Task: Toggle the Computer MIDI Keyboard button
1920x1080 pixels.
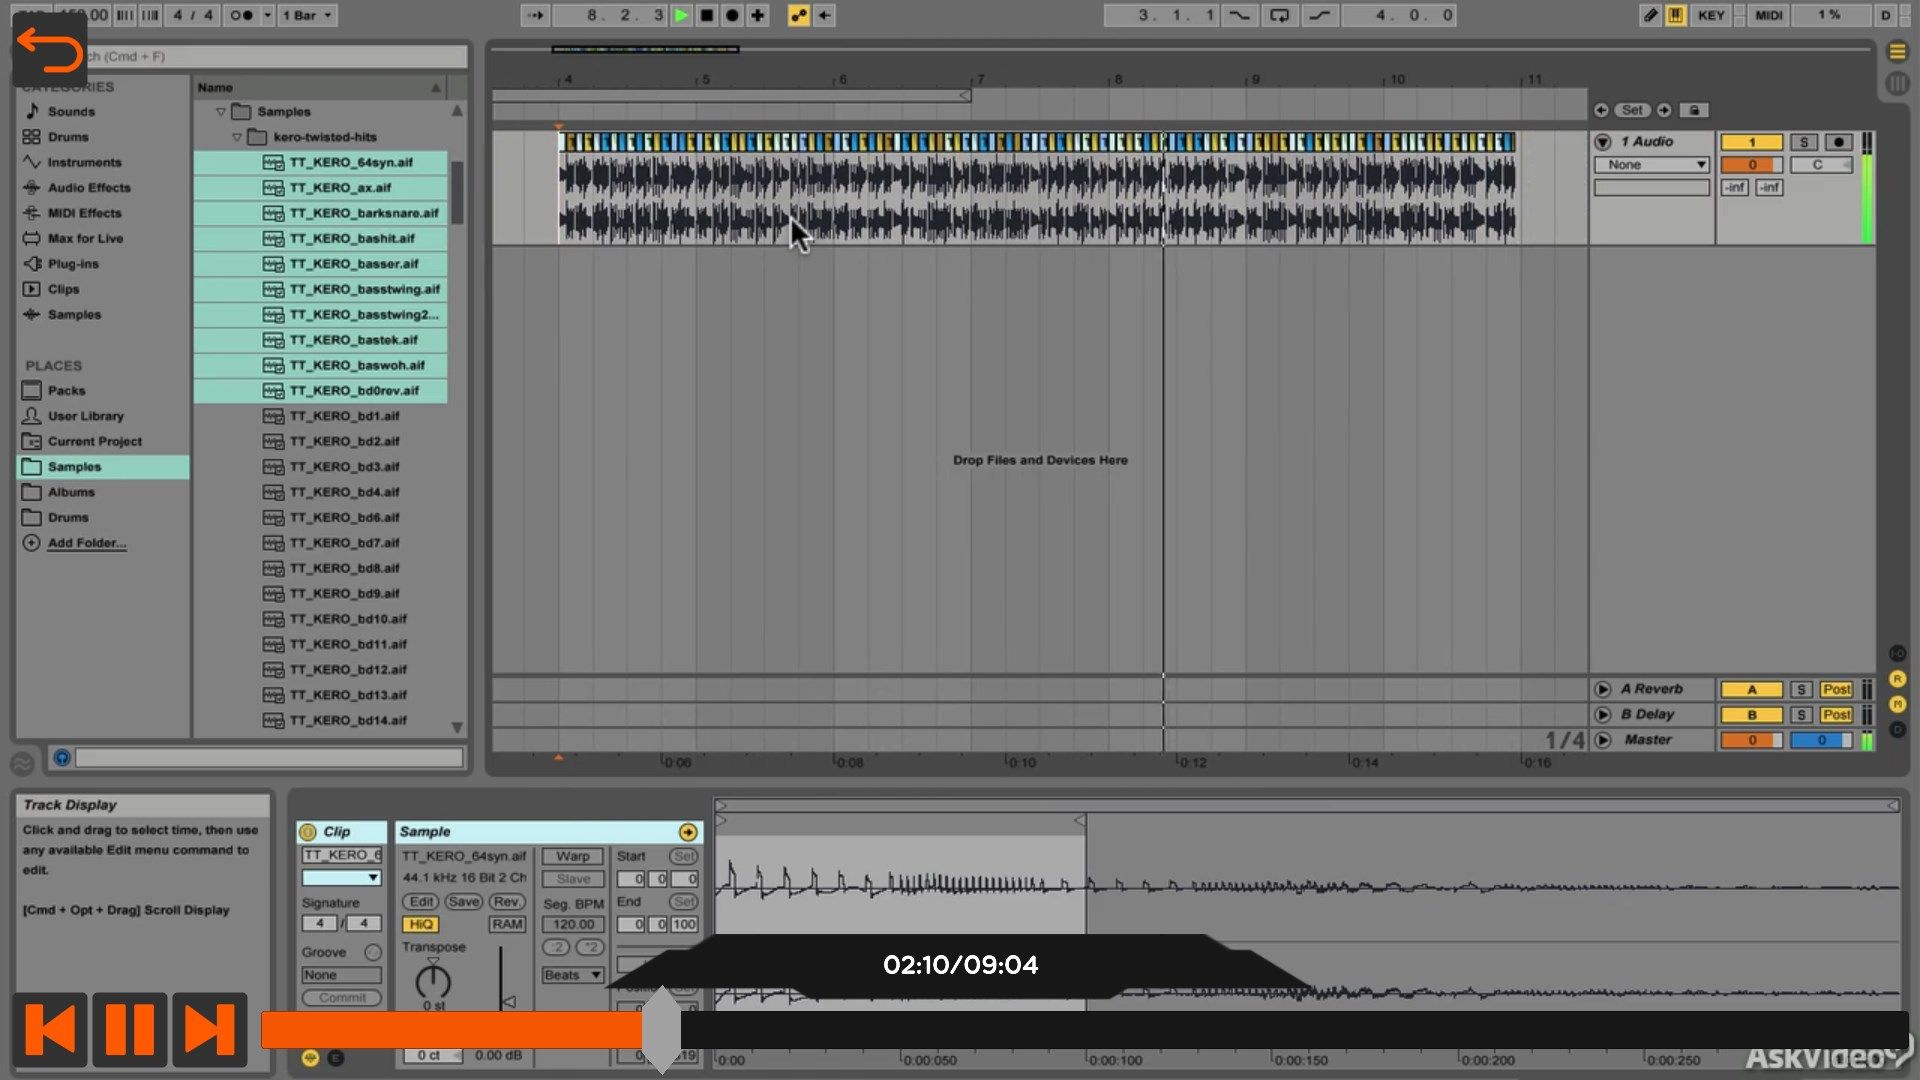Action: tap(1675, 15)
